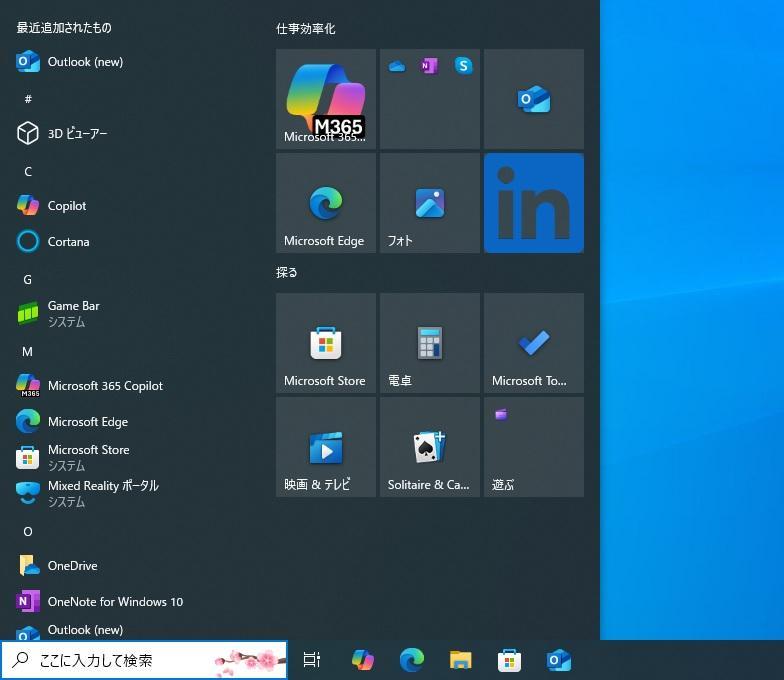This screenshot has width=784, height=680.
Task: Open Copilot from the taskbar
Action: 363,660
